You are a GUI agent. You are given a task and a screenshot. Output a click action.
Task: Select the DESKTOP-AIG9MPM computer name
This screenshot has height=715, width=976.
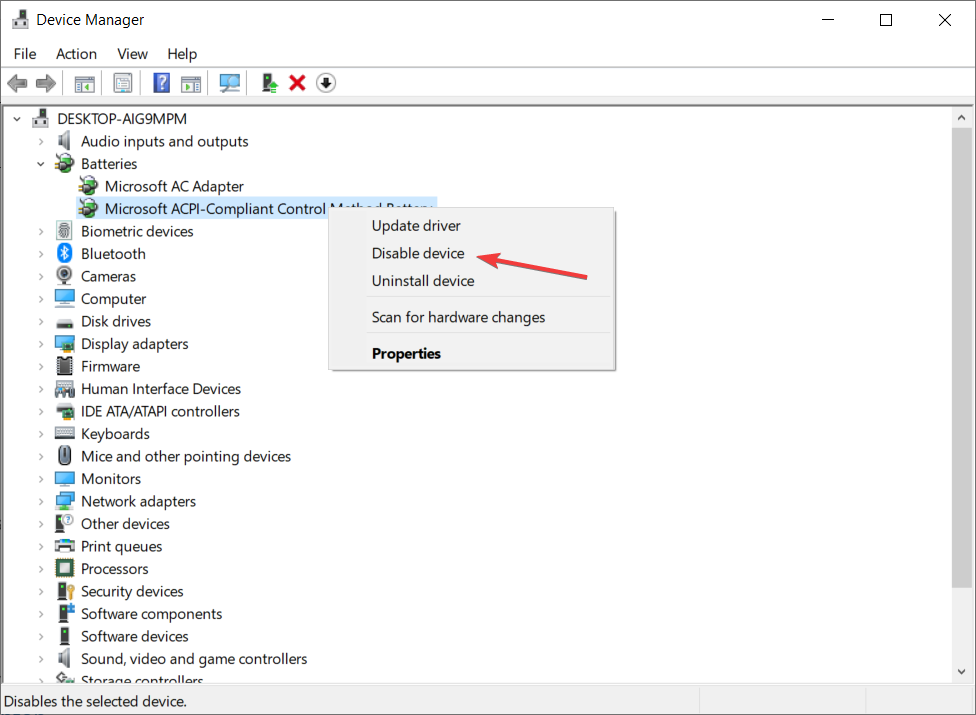[122, 118]
